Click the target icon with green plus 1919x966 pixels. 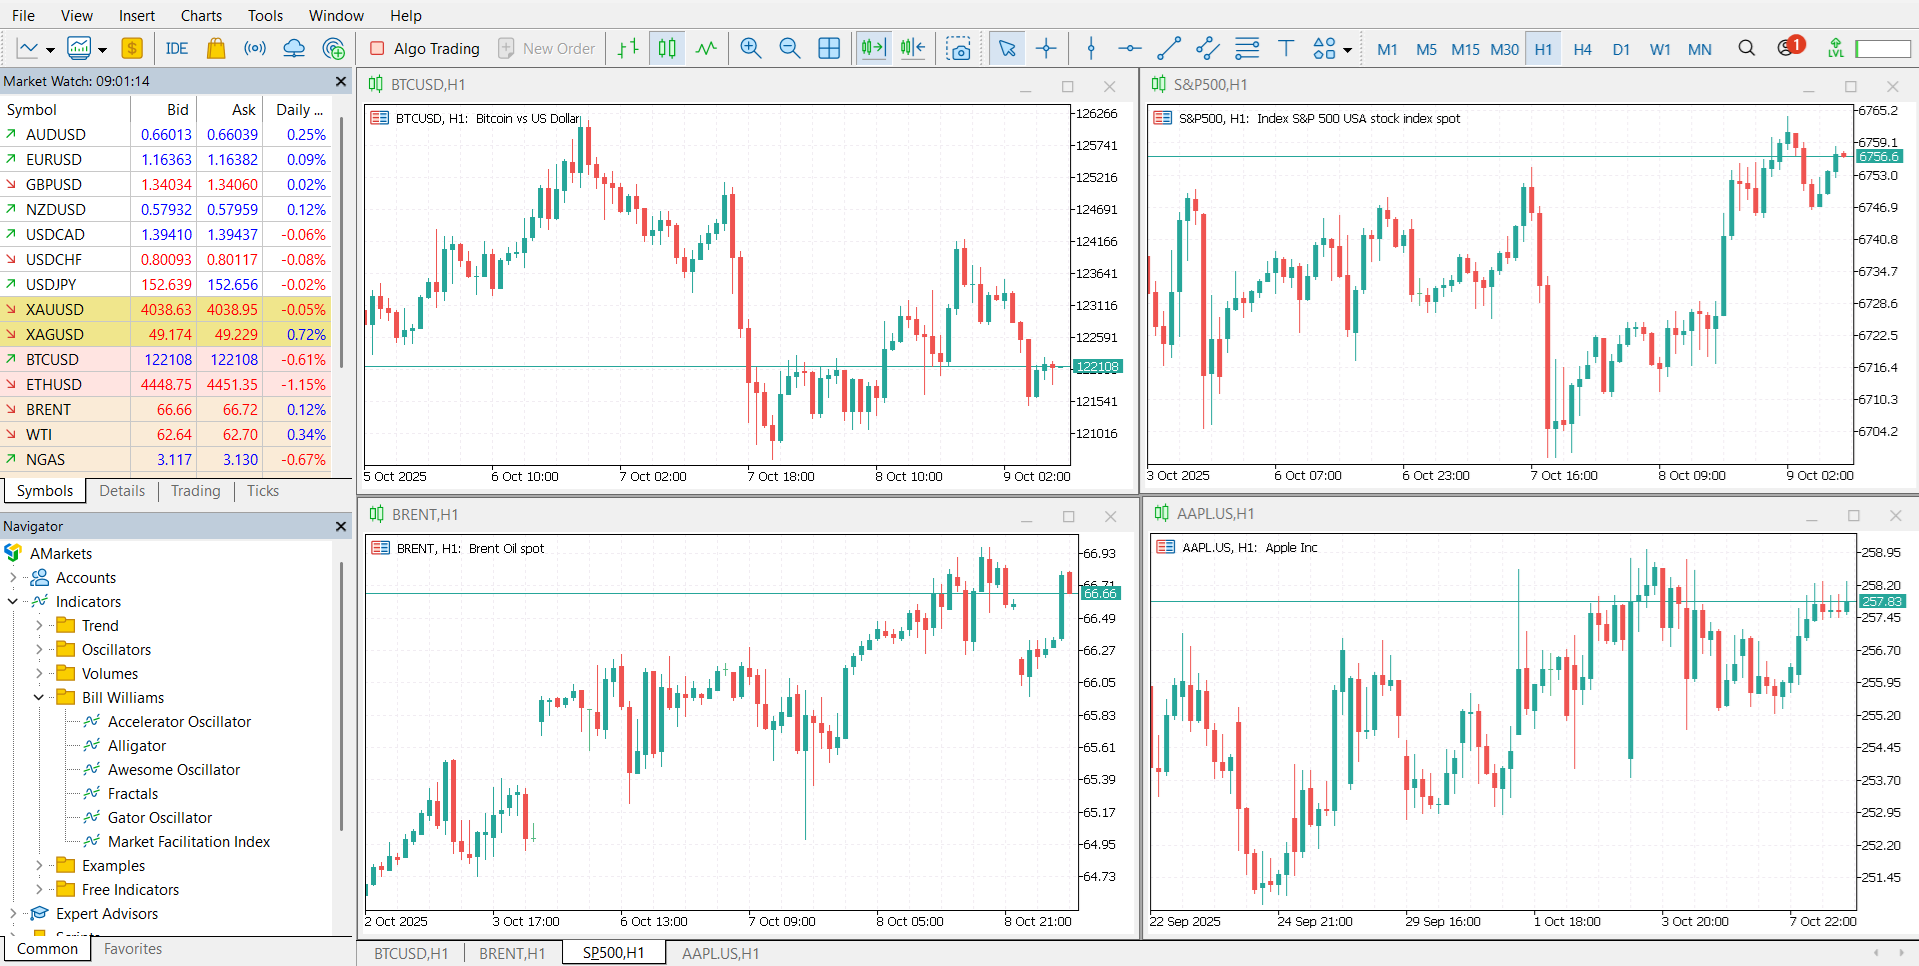334,48
